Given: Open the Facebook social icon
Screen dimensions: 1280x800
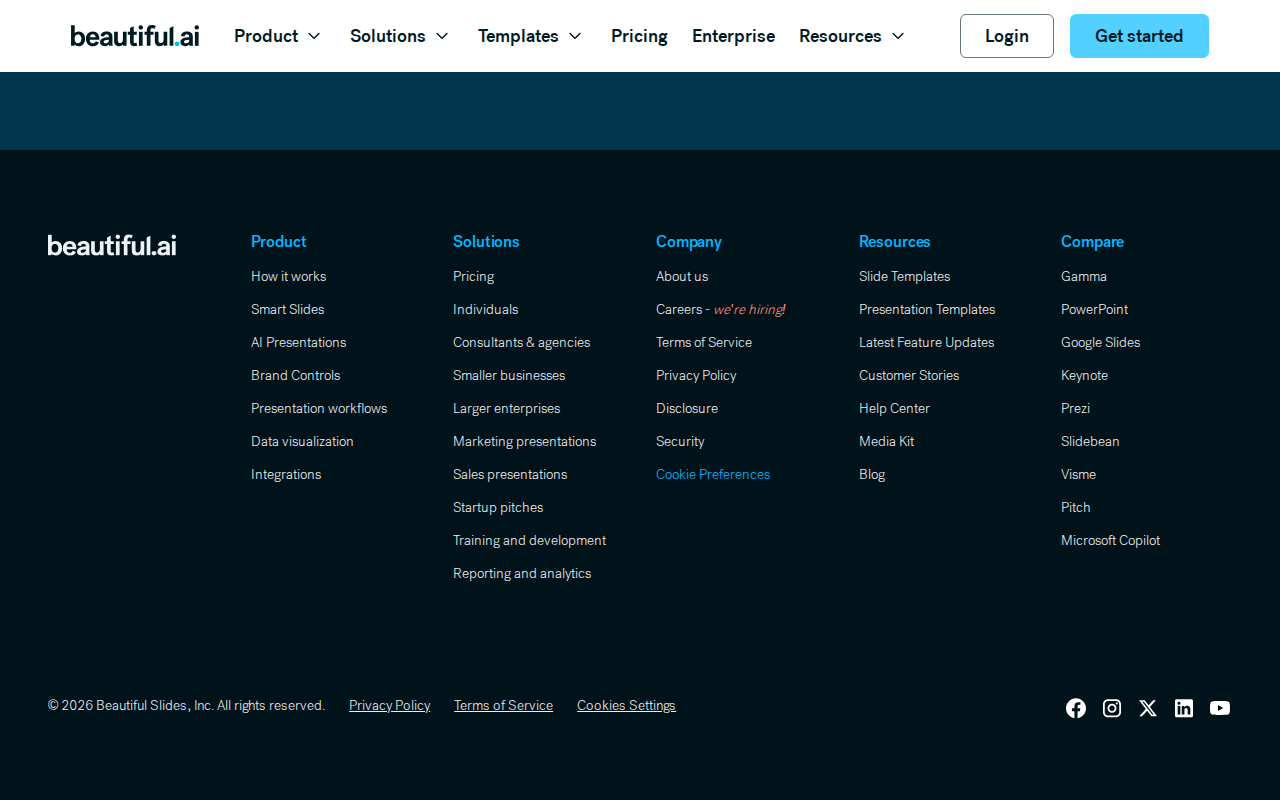Looking at the screenshot, I should click(x=1076, y=708).
